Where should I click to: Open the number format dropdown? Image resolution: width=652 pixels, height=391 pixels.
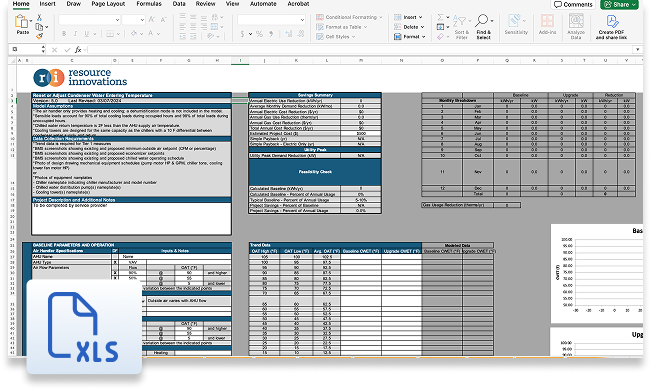coord(302,20)
